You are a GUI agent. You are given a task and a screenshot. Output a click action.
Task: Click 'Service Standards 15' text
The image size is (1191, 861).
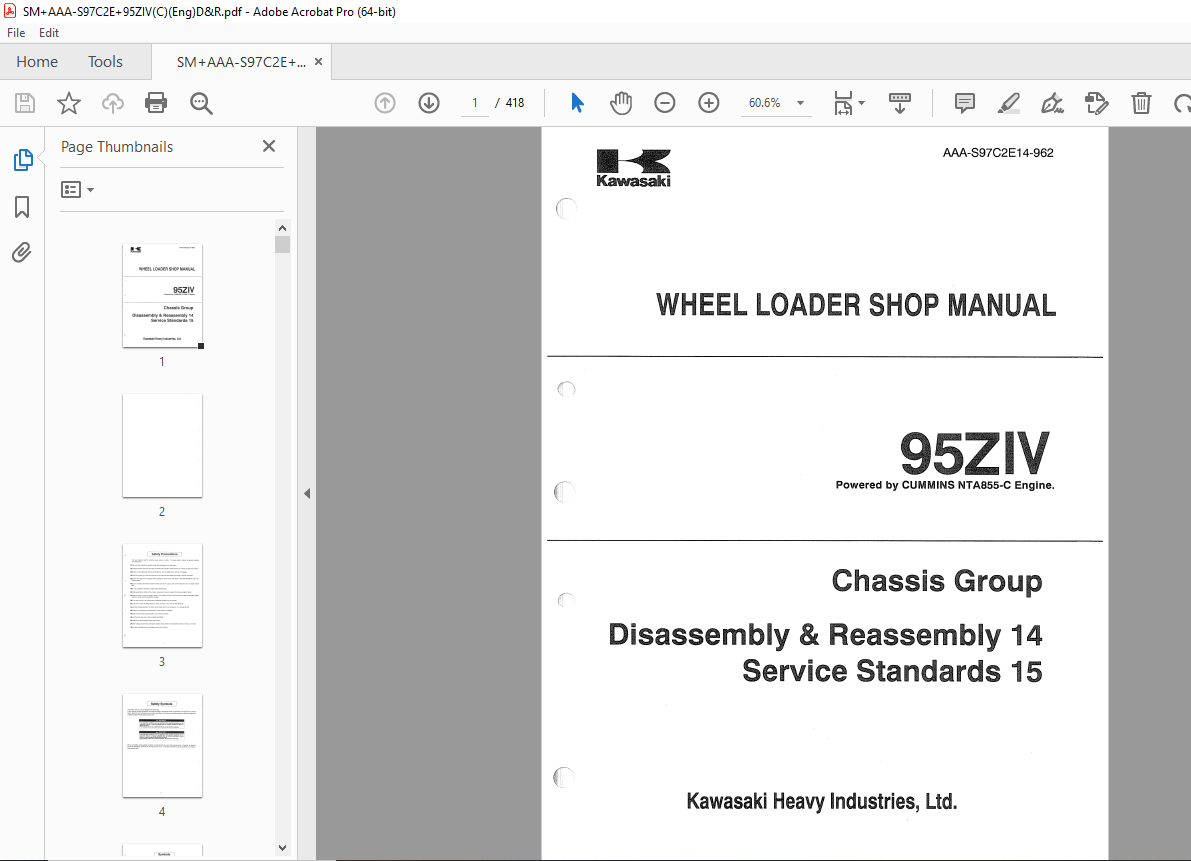tap(892, 671)
